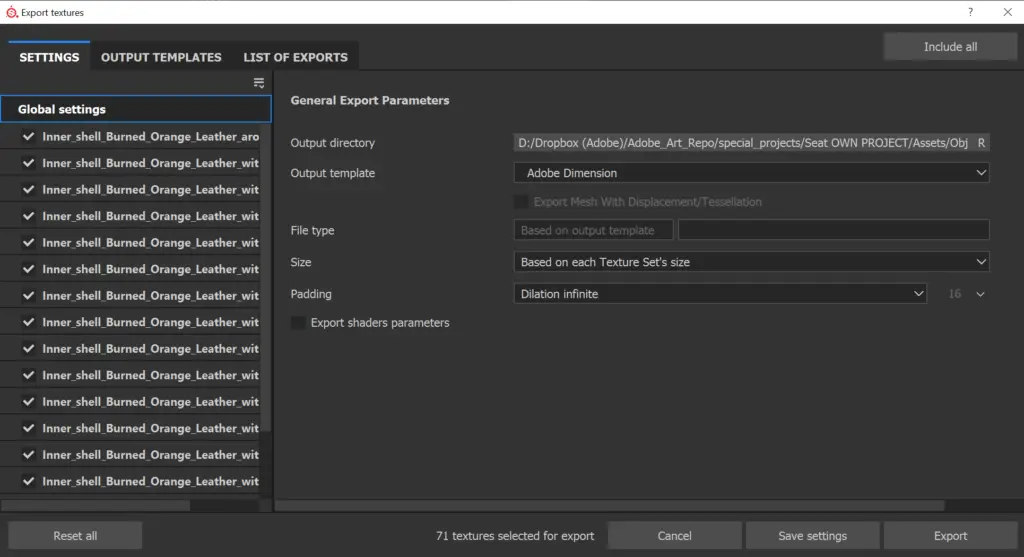Switch to the SETTINGS tab
This screenshot has height=557, width=1024.
(49, 57)
